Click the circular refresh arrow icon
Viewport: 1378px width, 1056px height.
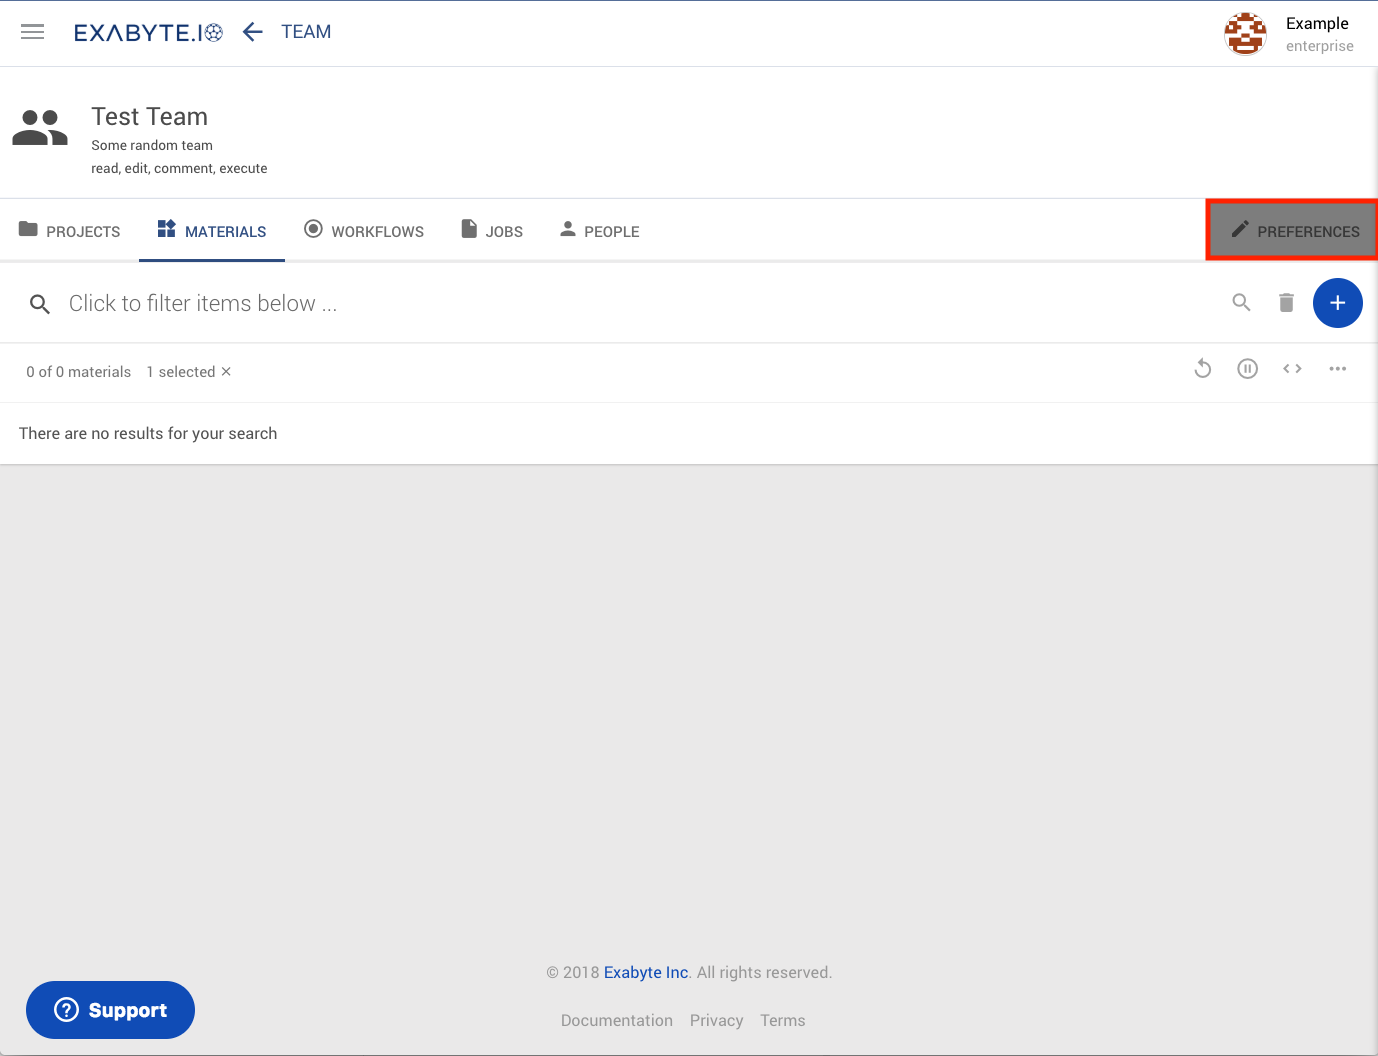pyautogui.click(x=1203, y=369)
